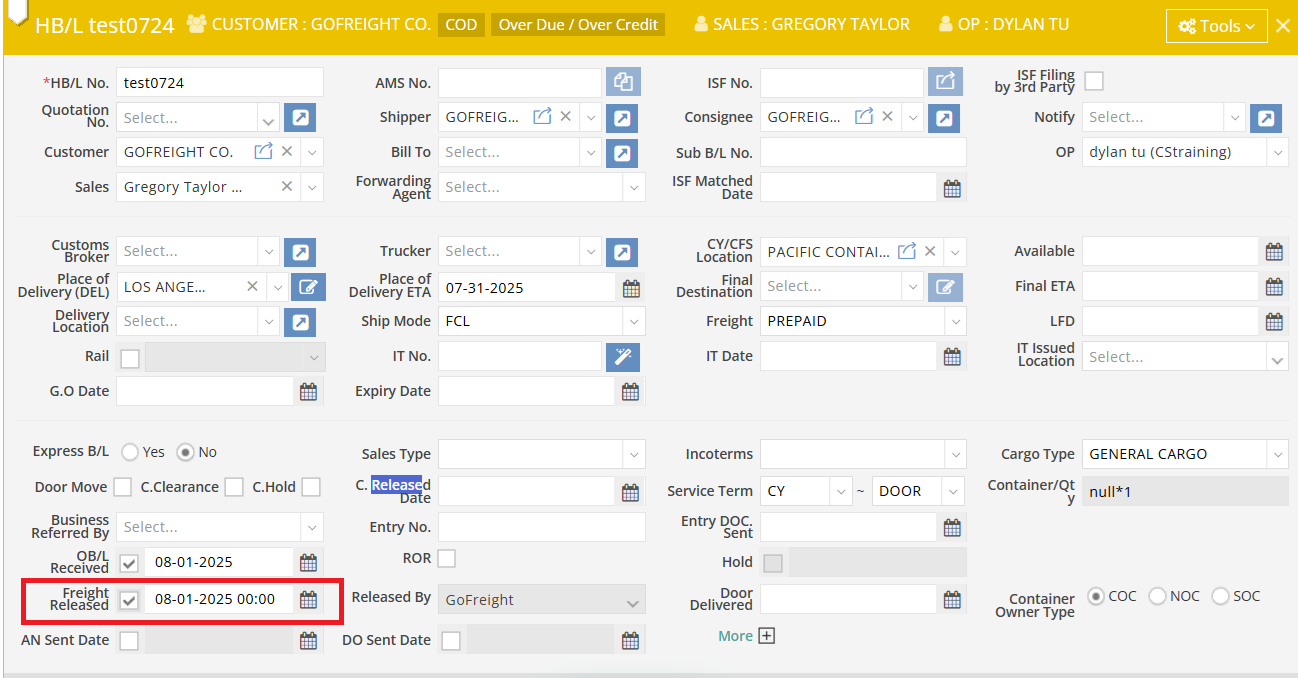Open the Tools menu
This screenshot has height=678, width=1298.
[x=1216, y=26]
